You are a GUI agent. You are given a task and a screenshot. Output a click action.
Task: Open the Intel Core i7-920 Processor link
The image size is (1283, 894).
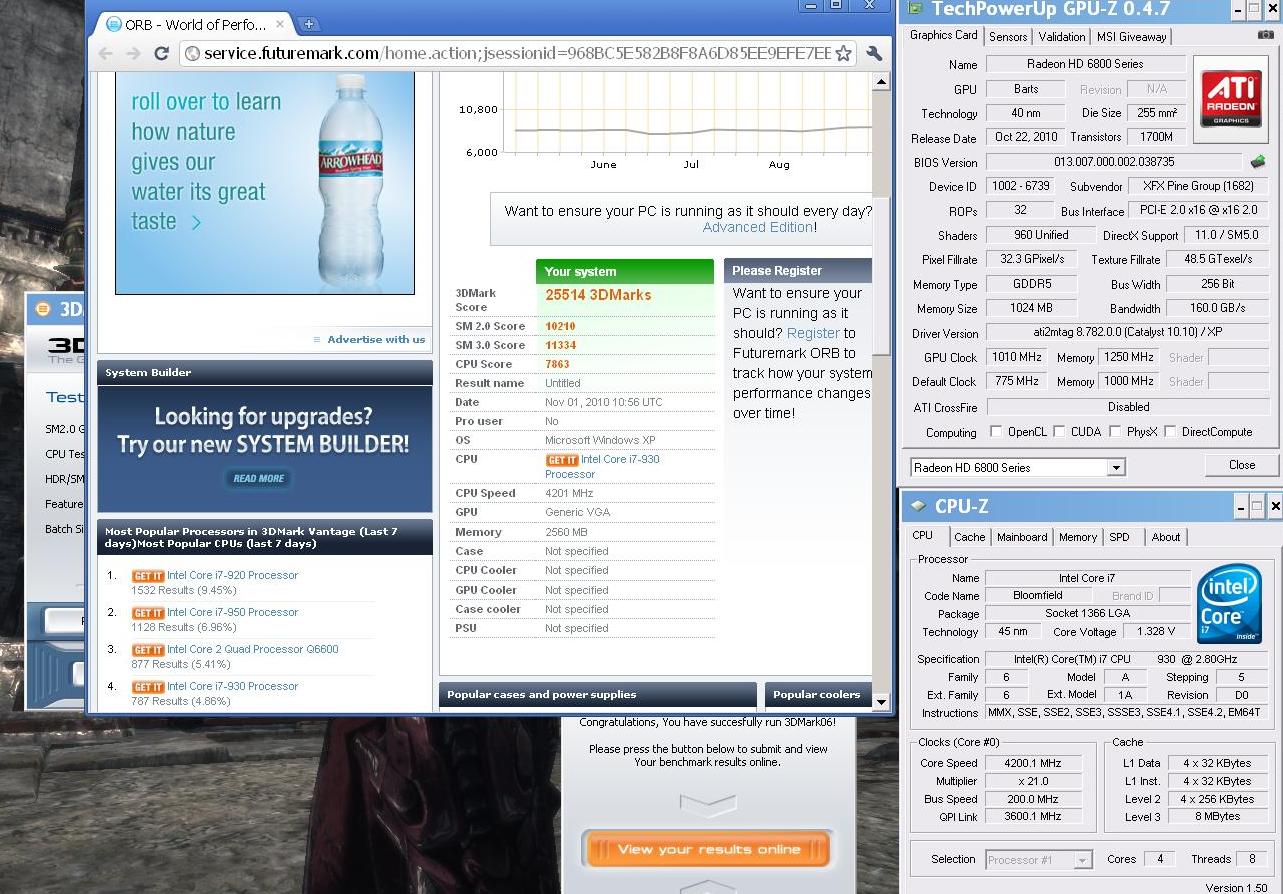(x=232, y=576)
